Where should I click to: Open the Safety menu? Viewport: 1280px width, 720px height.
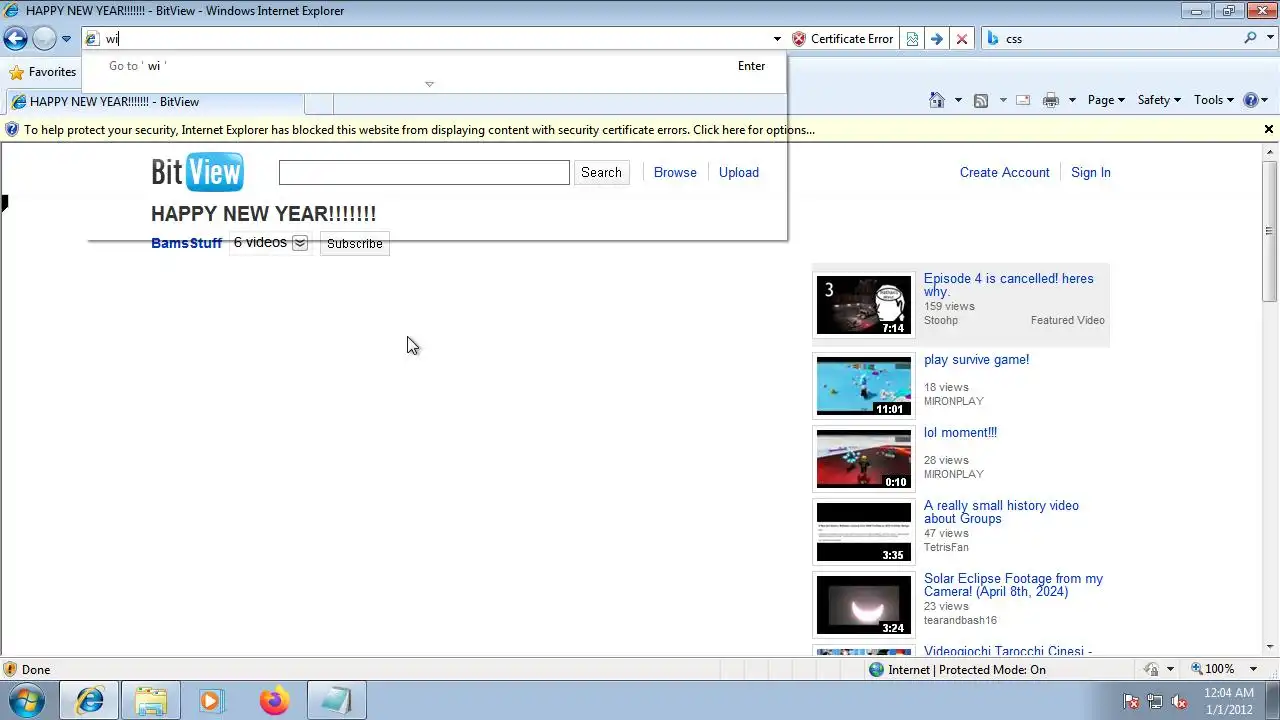1159,100
